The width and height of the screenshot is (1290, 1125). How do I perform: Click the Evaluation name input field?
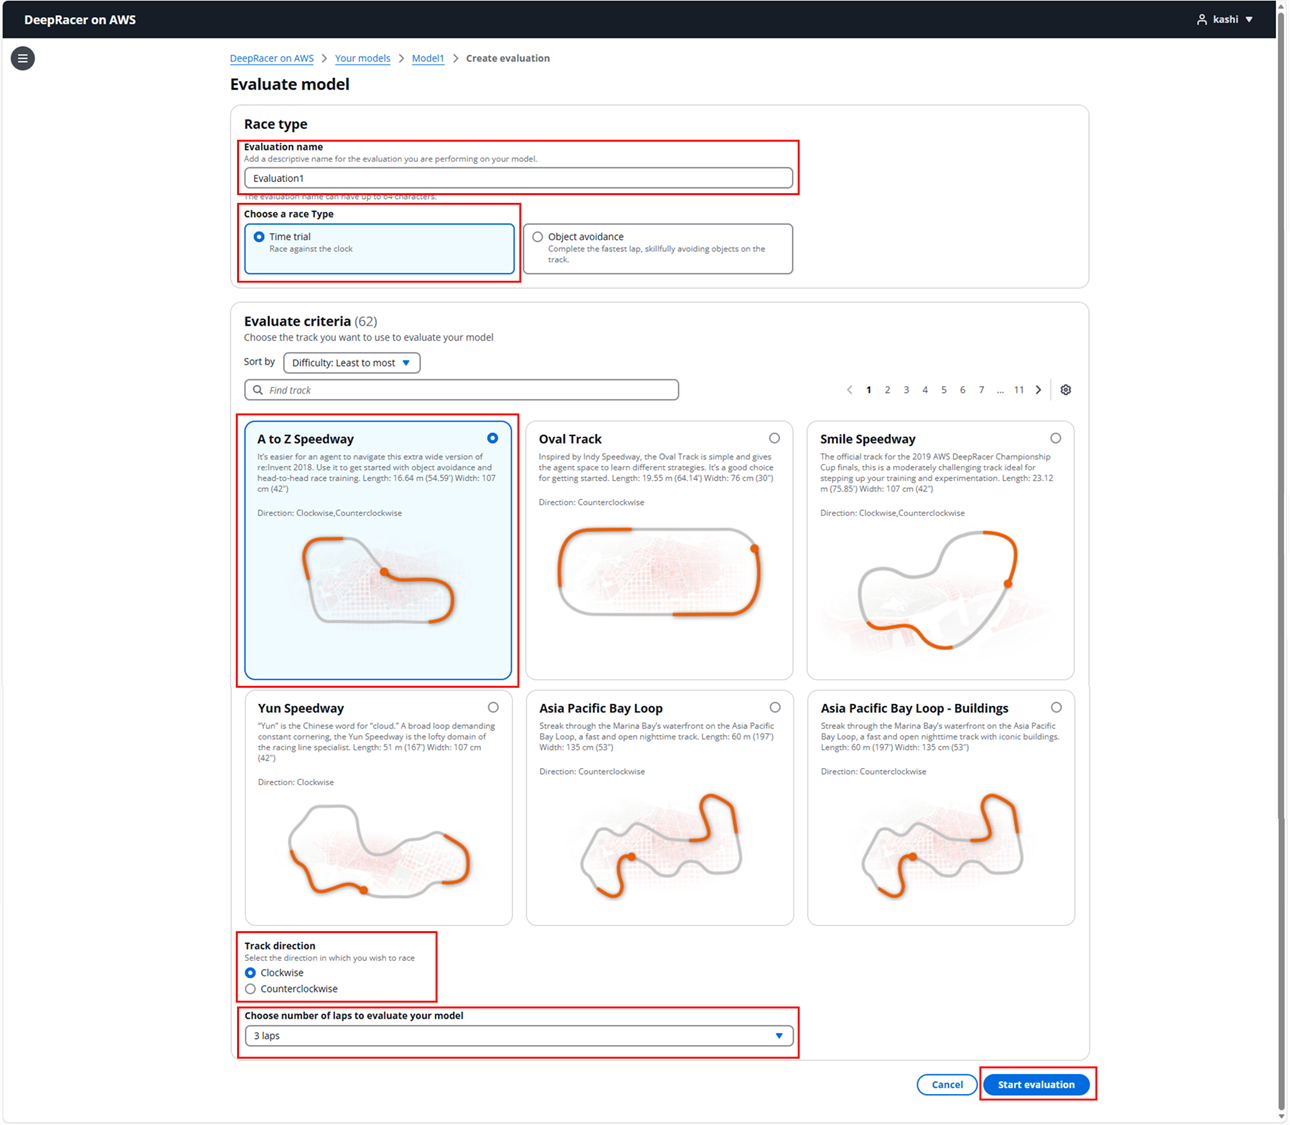coord(518,177)
